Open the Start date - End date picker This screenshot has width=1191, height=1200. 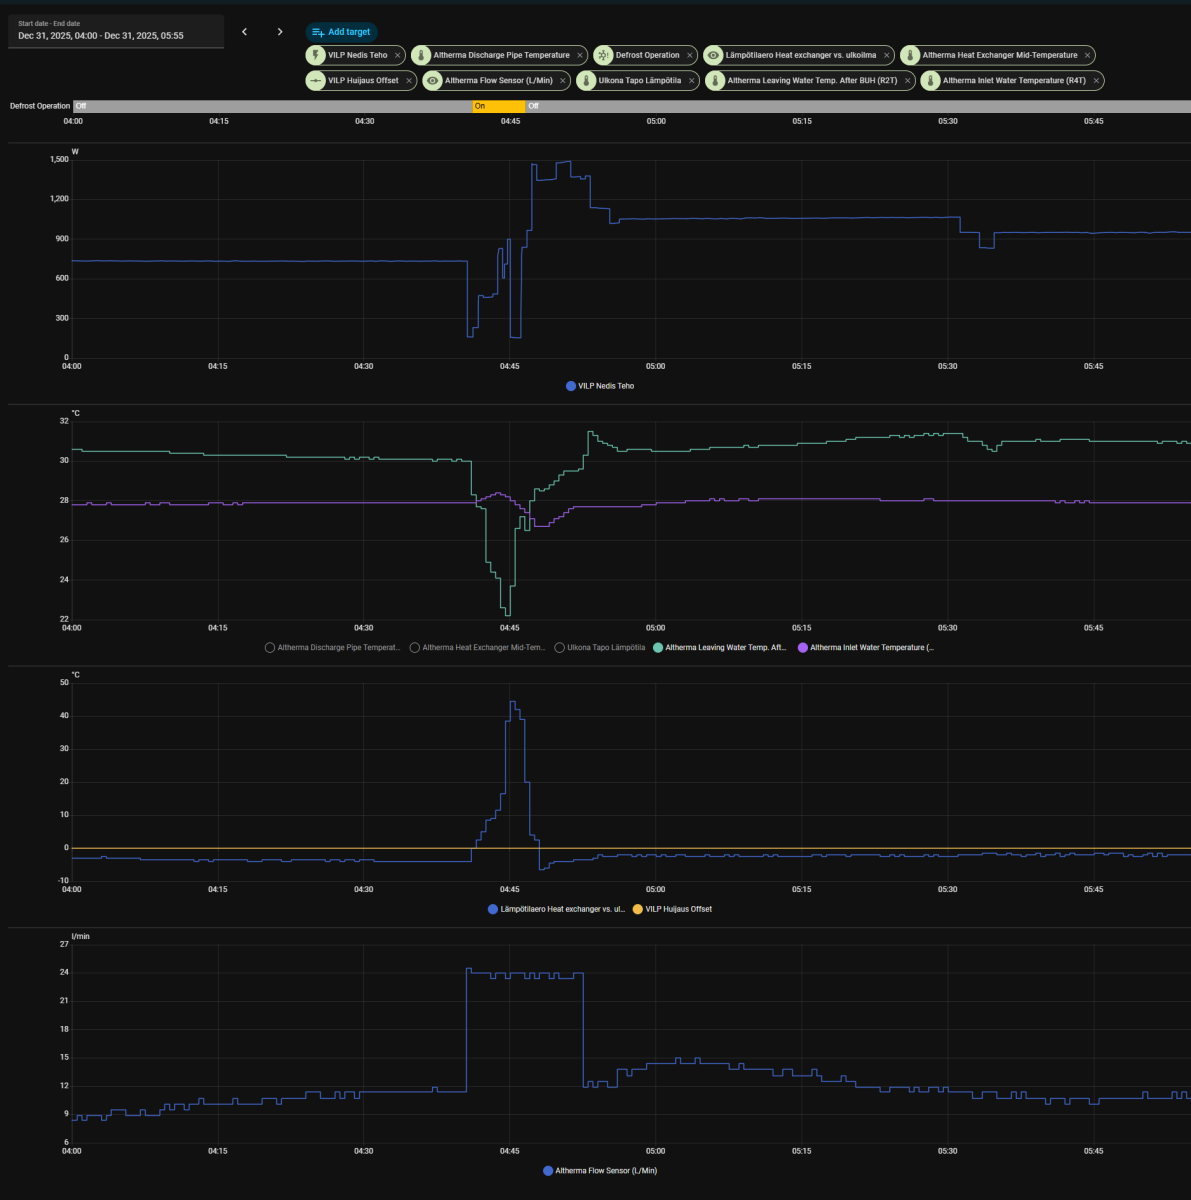115,31
